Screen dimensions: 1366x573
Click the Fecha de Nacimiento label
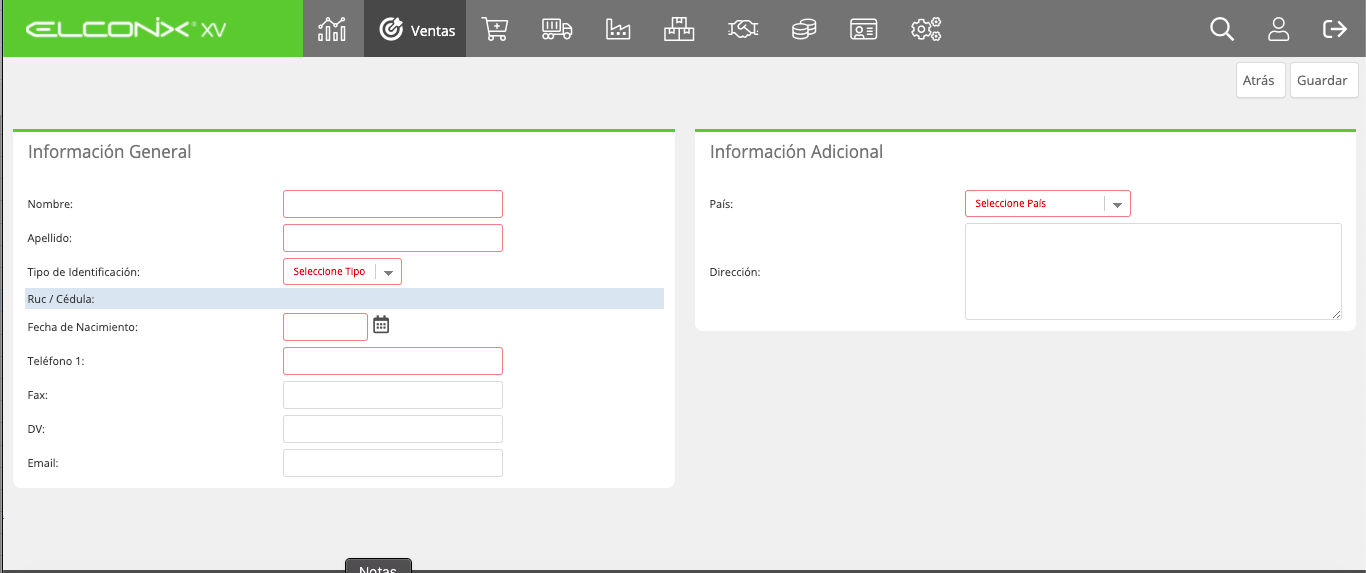click(x=82, y=327)
